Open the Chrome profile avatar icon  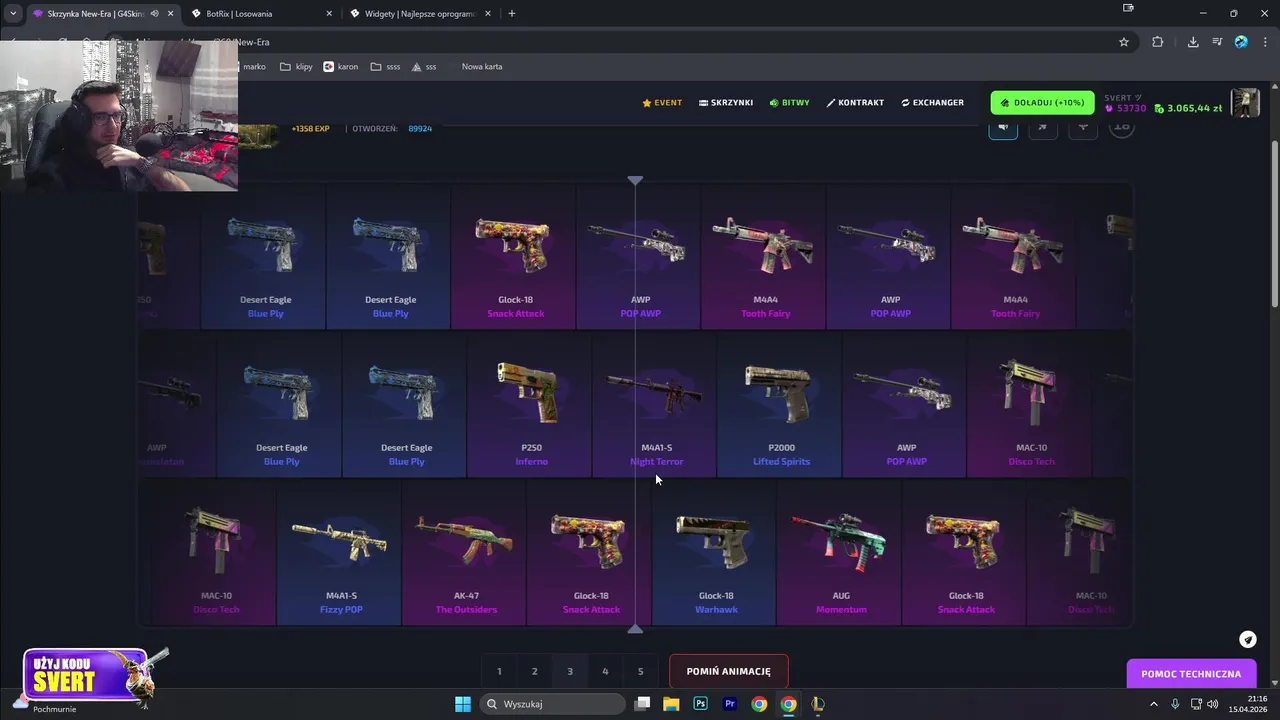pyautogui.click(x=1241, y=42)
